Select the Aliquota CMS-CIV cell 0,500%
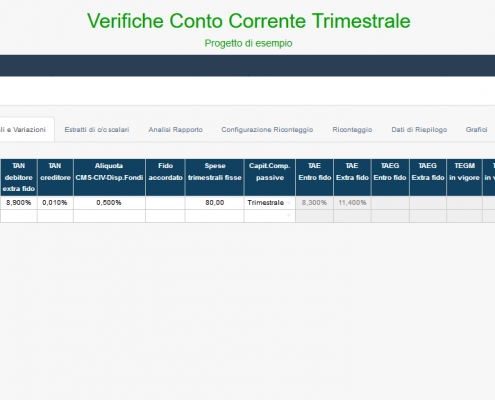Screen dimensions: 495x400 pos(109,203)
